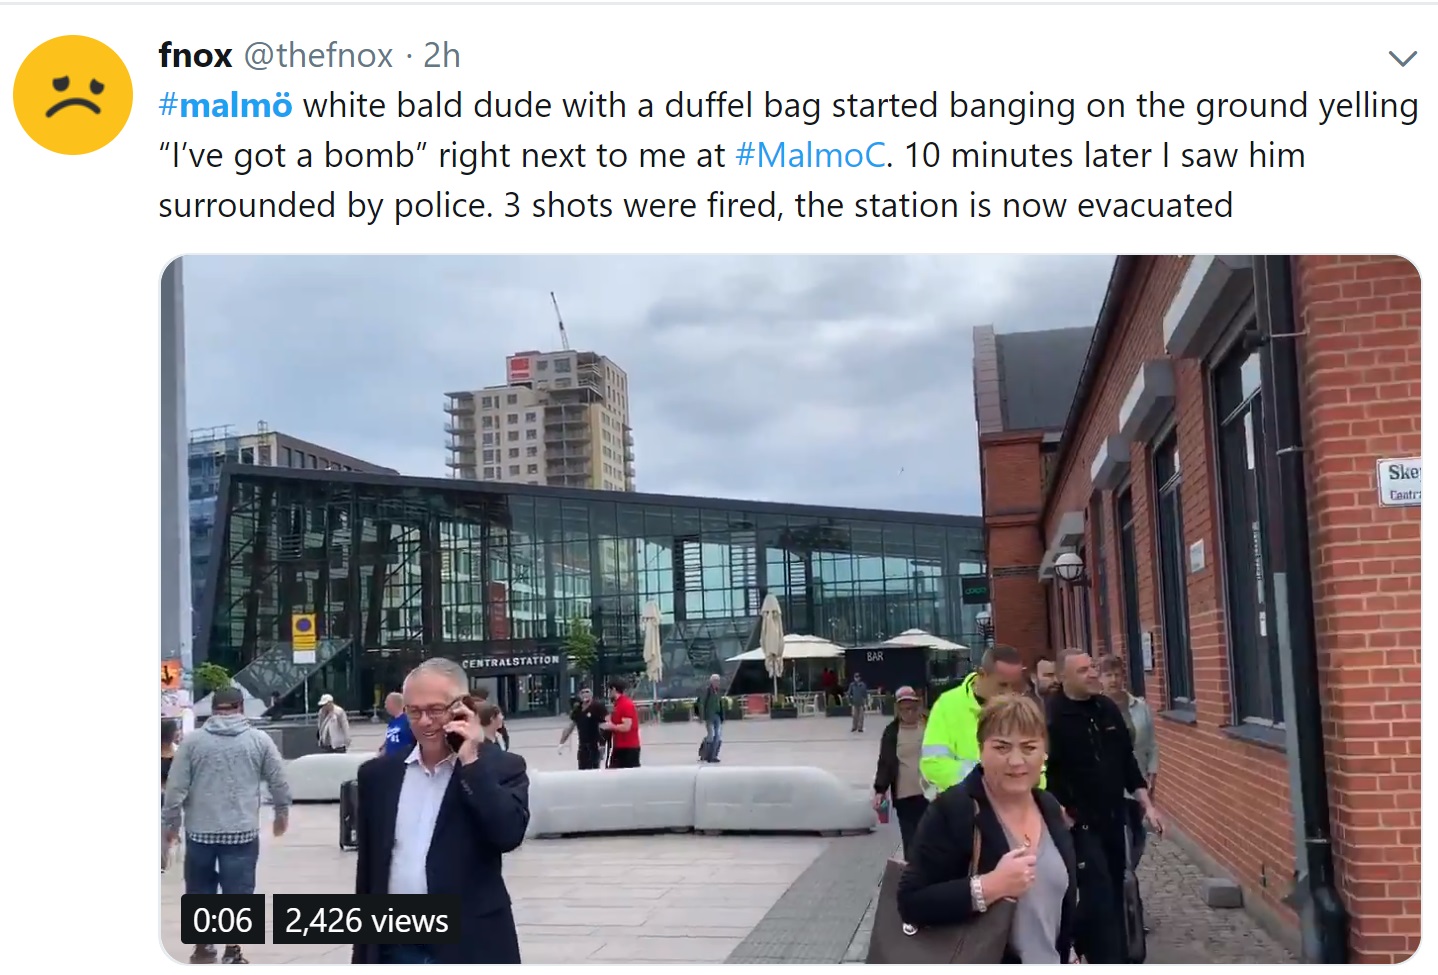Image resolution: width=1438 pixels, height=975 pixels.
Task: Click the concrete bench in the plaza
Action: coord(700,800)
